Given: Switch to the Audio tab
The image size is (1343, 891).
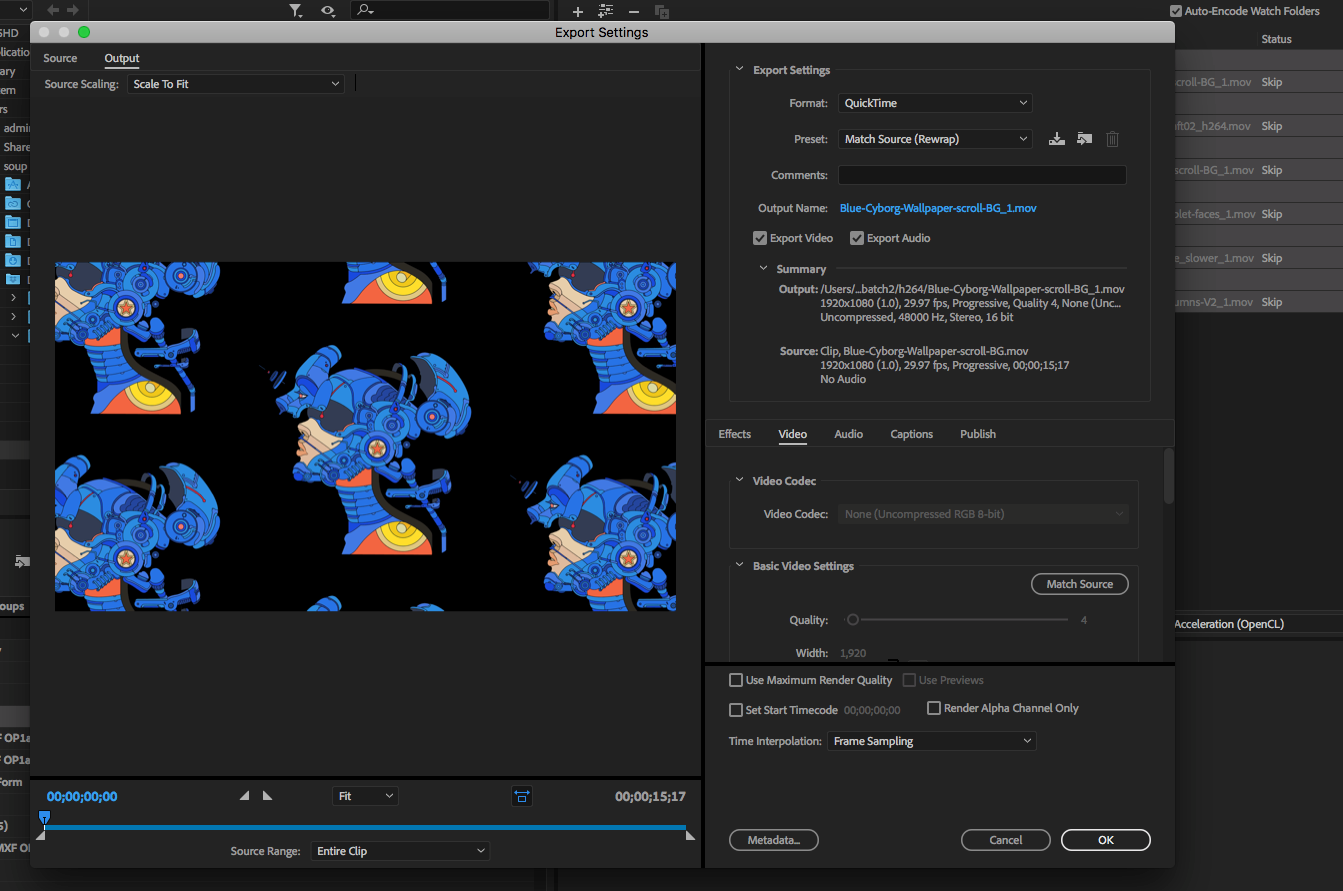Looking at the screenshot, I should tap(848, 434).
